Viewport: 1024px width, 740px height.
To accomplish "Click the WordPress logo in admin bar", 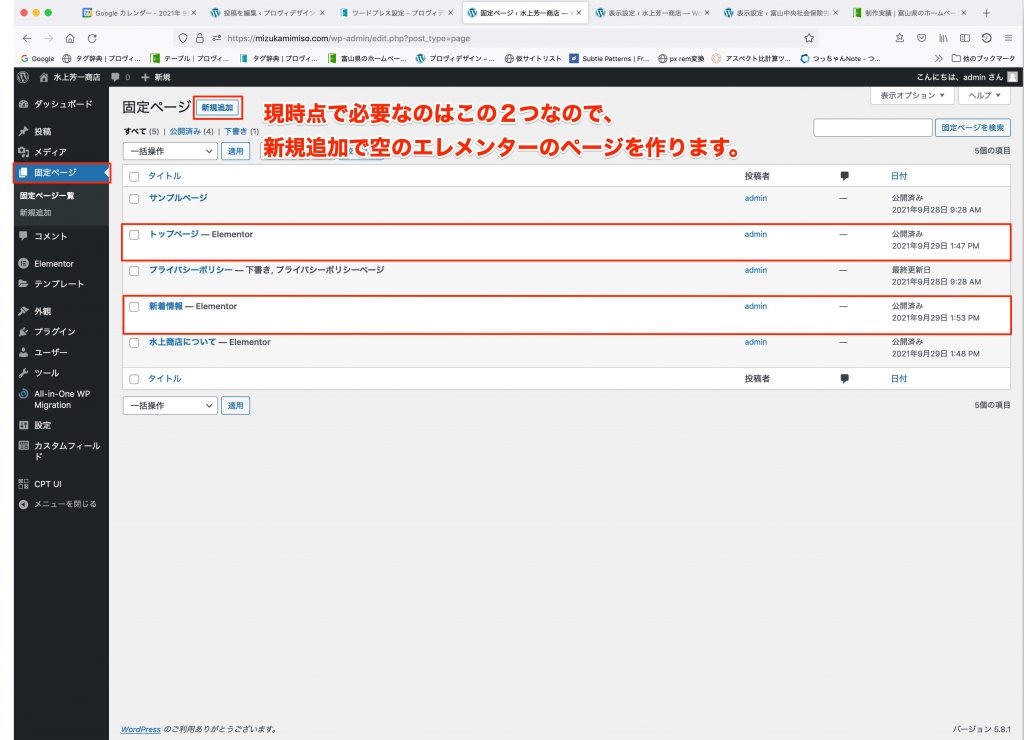I will (23, 77).
